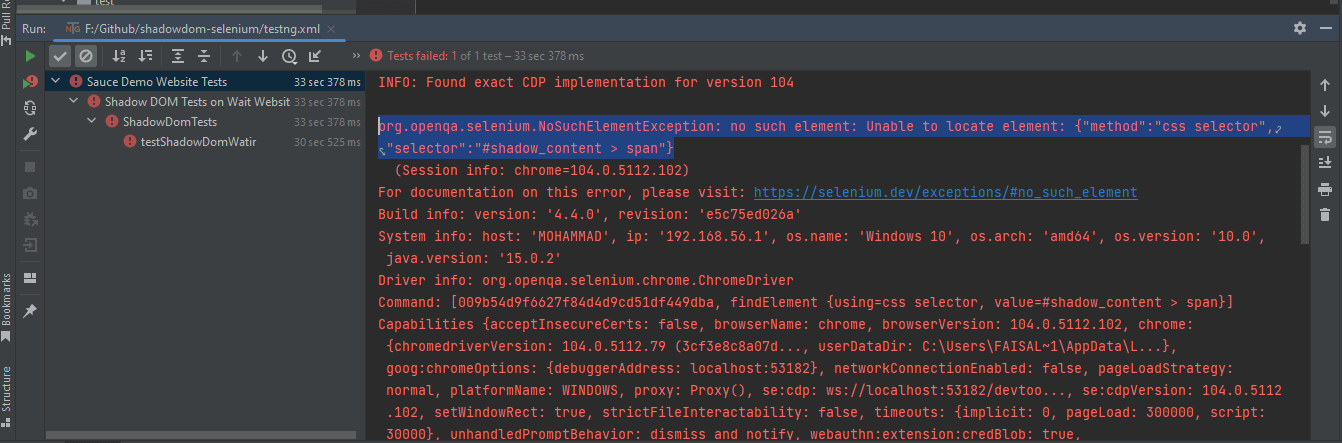
Task: Open the Structure tool window tab
Action: pos(7,390)
